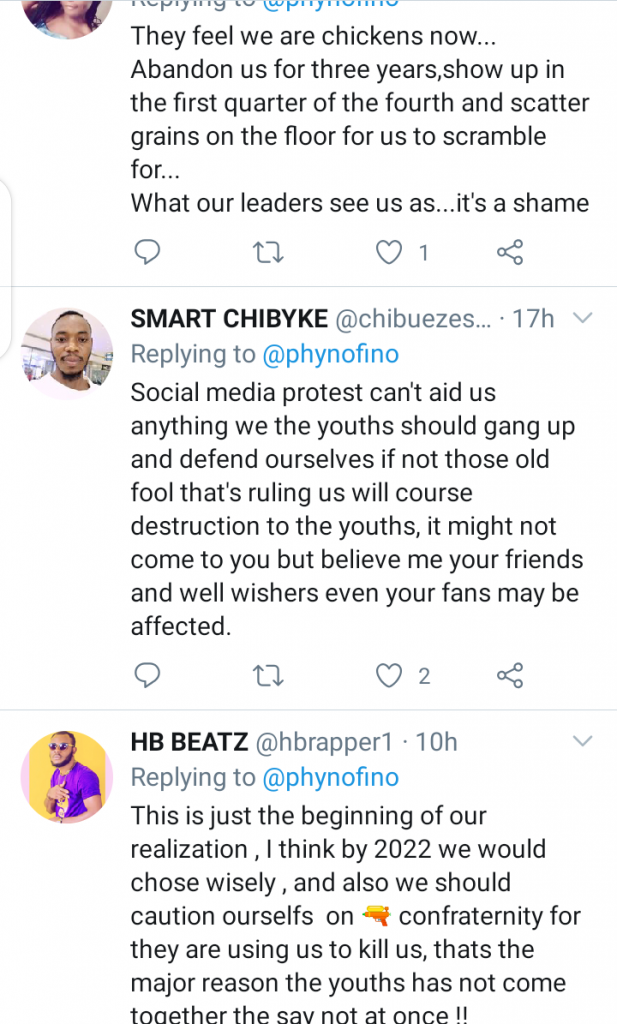
Task: Open HB BEATZ's profile picture
Action: (x=67, y=776)
